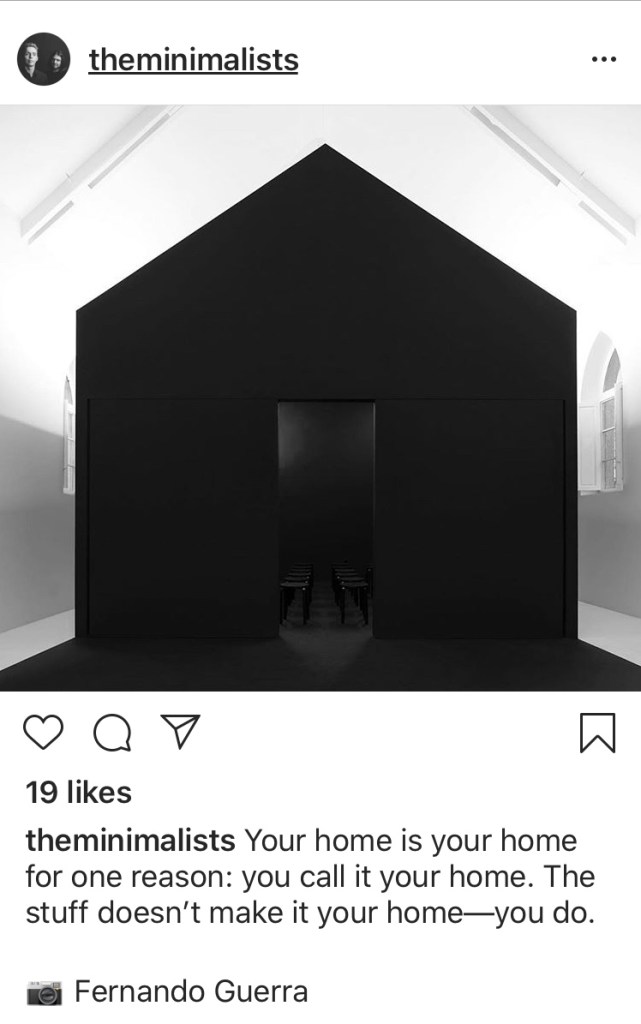Click the Fernando Guerra photo credit

[191, 991]
